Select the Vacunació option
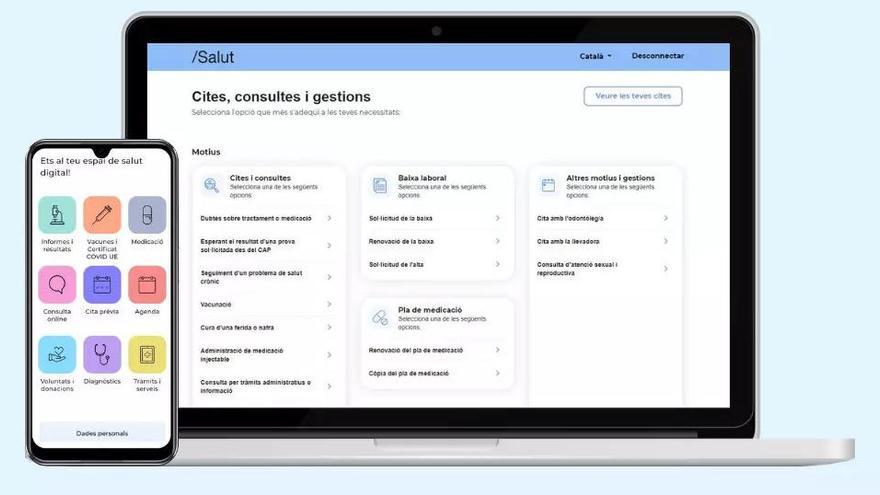 [x=266, y=304]
